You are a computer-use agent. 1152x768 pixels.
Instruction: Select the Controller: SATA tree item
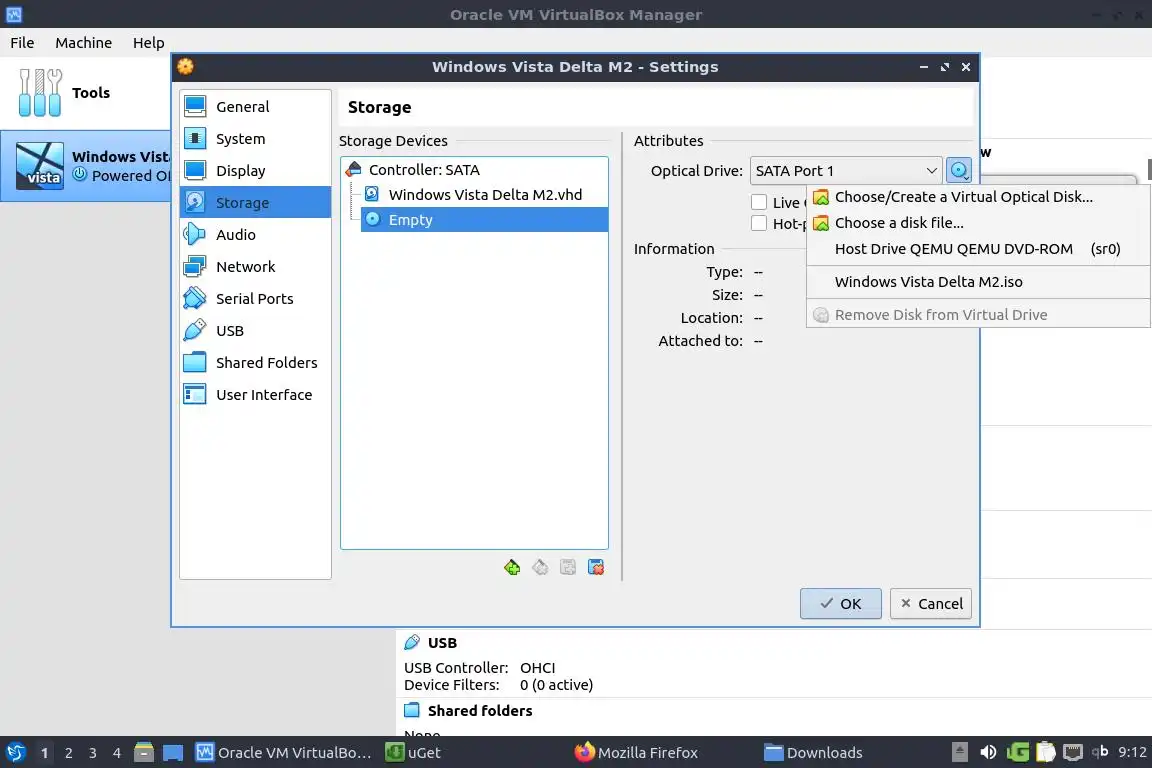475,170
